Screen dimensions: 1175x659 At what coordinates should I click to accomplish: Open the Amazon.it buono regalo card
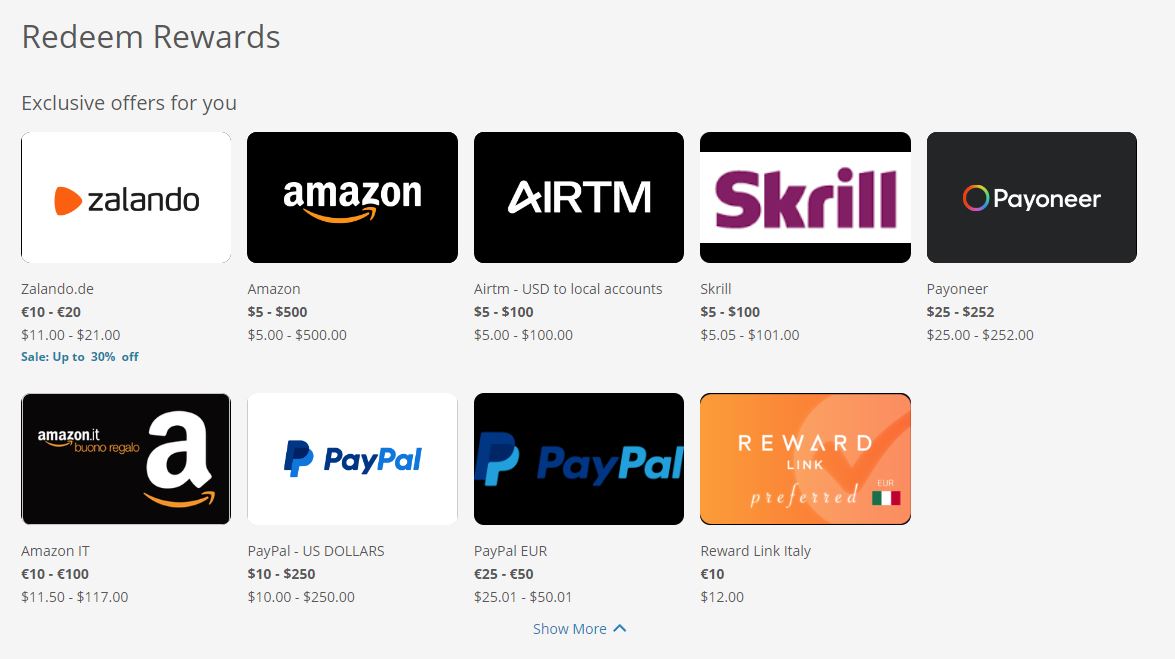[126, 459]
